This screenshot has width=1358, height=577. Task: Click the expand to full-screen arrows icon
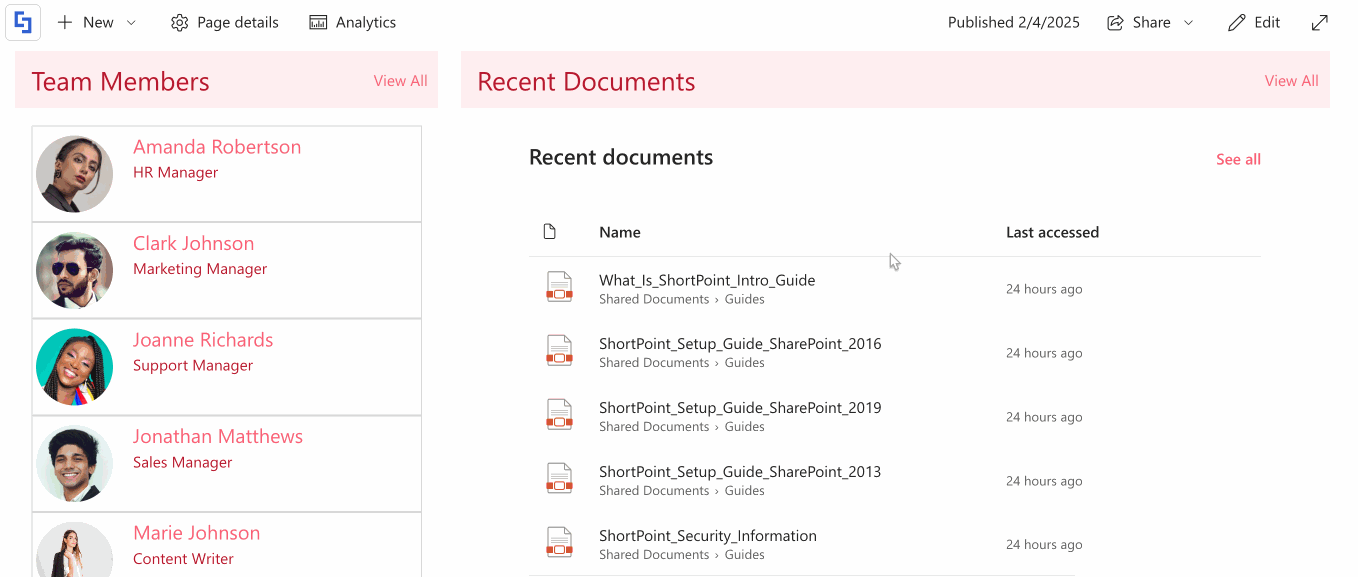pos(1320,22)
